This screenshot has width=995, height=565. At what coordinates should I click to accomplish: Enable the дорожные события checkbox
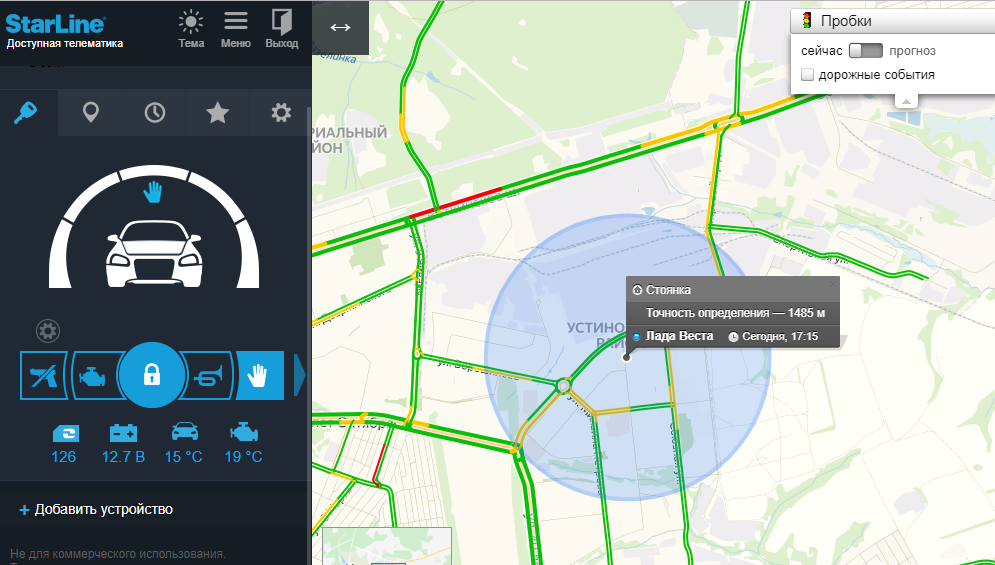807,75
